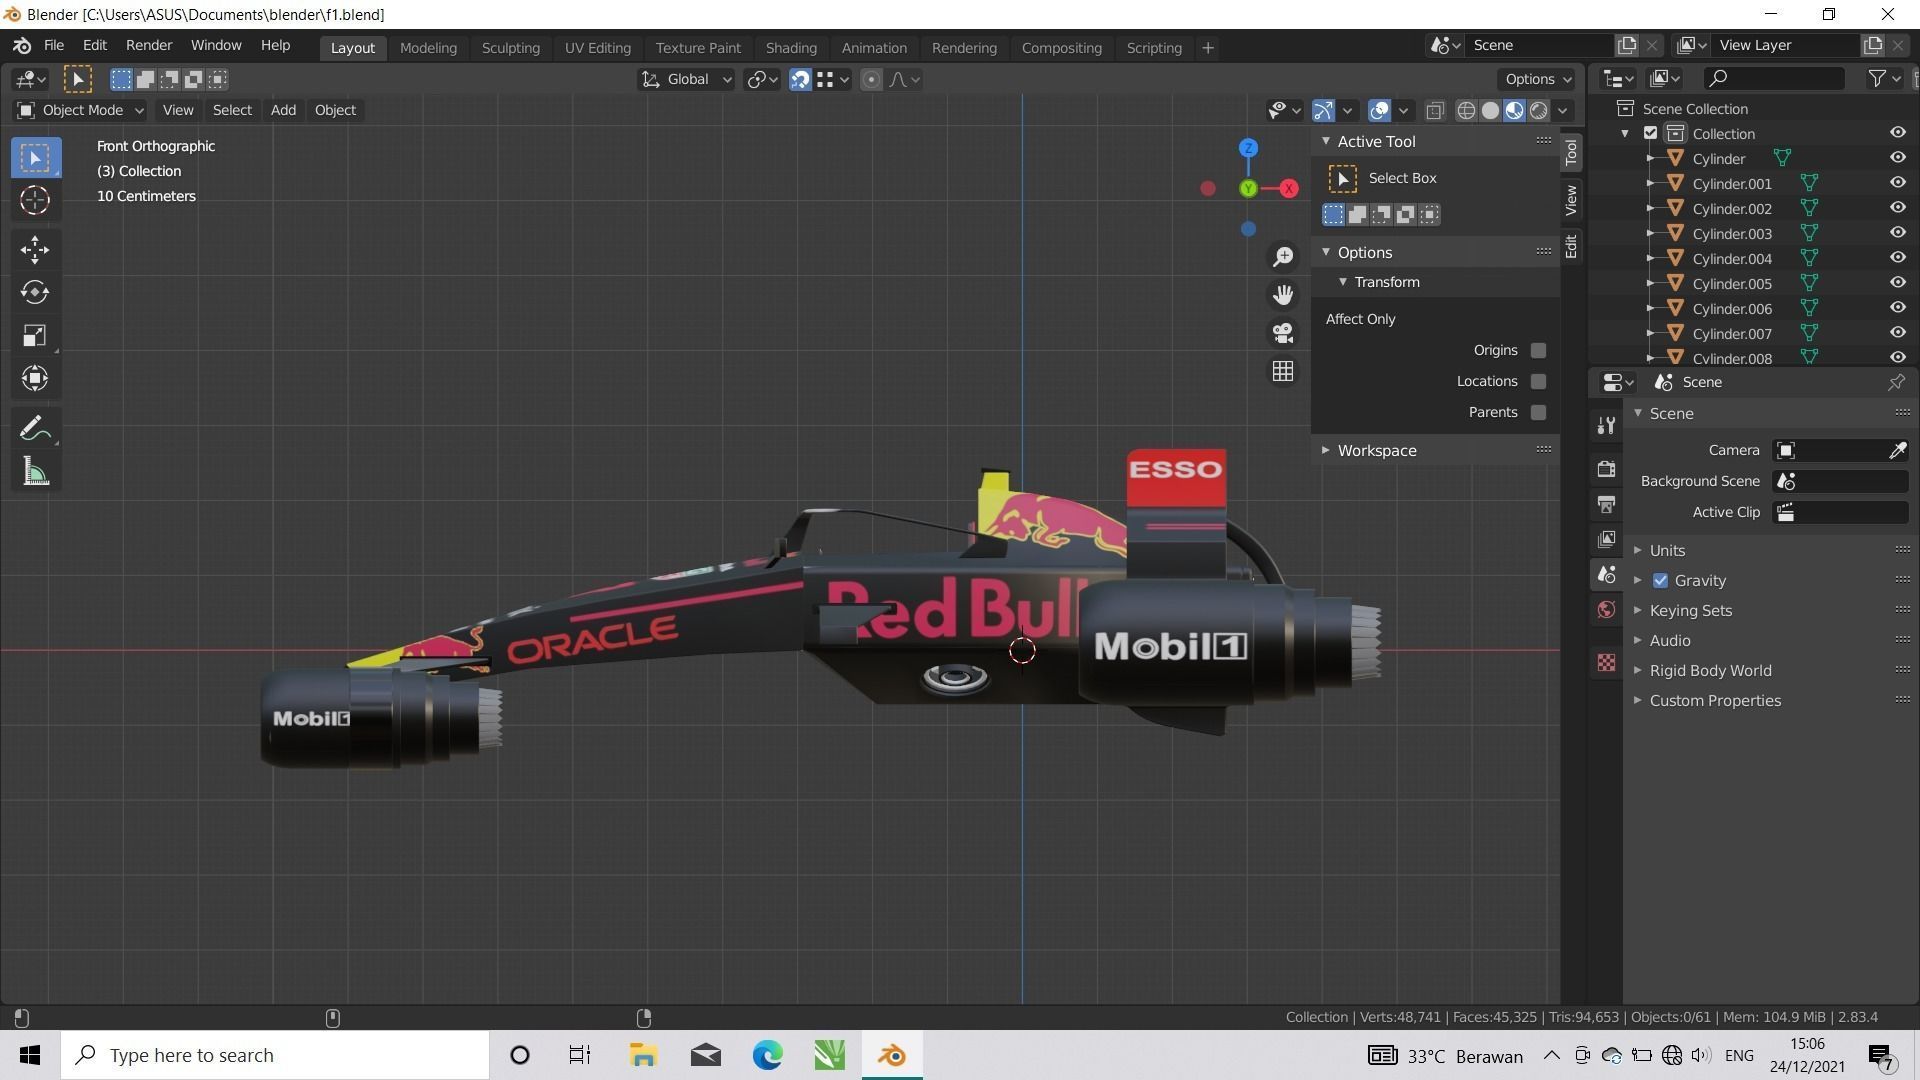This screenshot has height=1080, width=1920.
Task: Toggle viewport overlays icon
Action: pos(1379,110)
